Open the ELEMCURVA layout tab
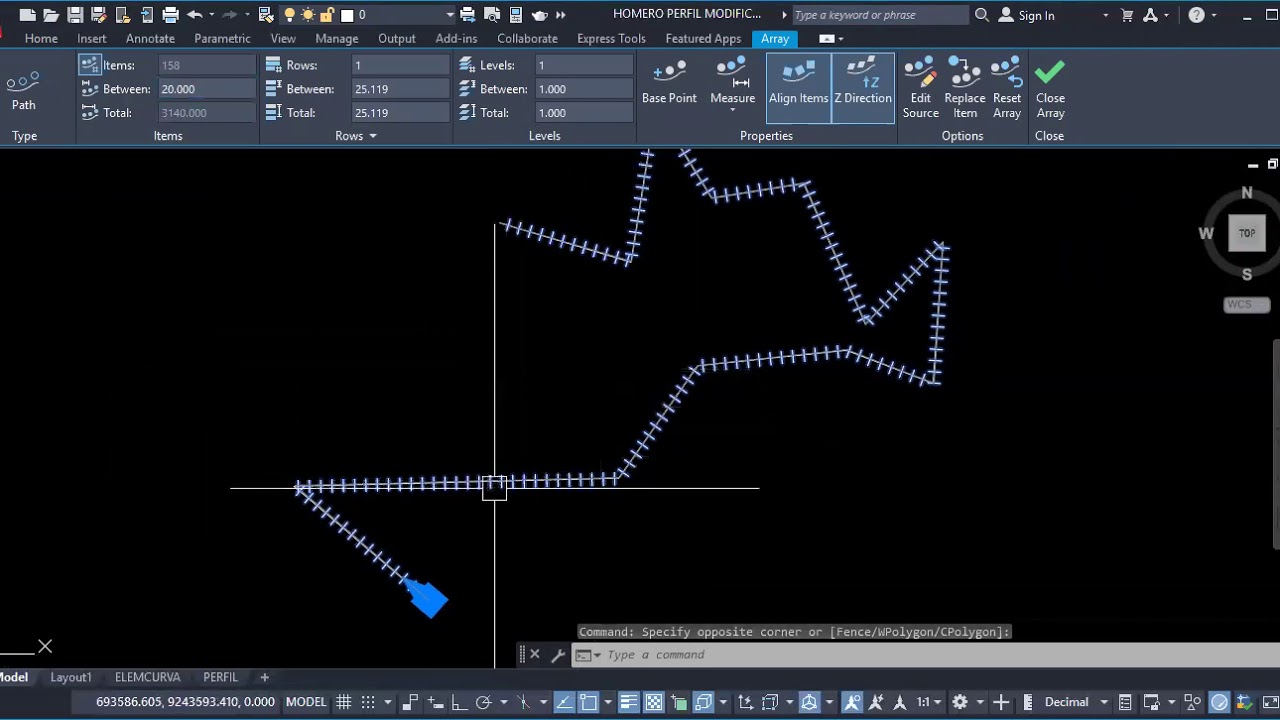 147,677
